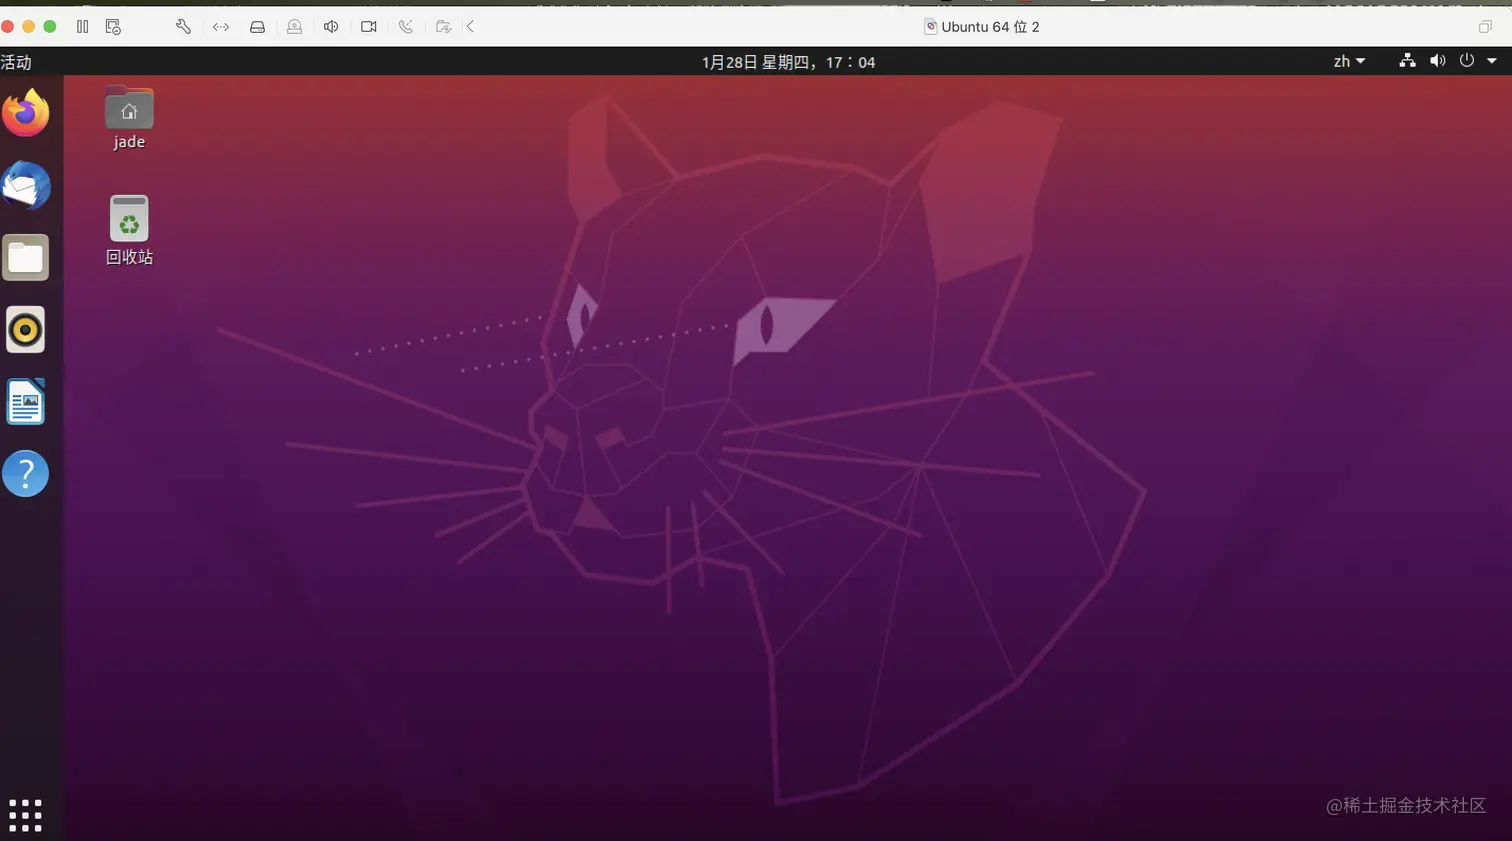Click the jade label under home folder

pyautogui.click(x=129, y=142)
